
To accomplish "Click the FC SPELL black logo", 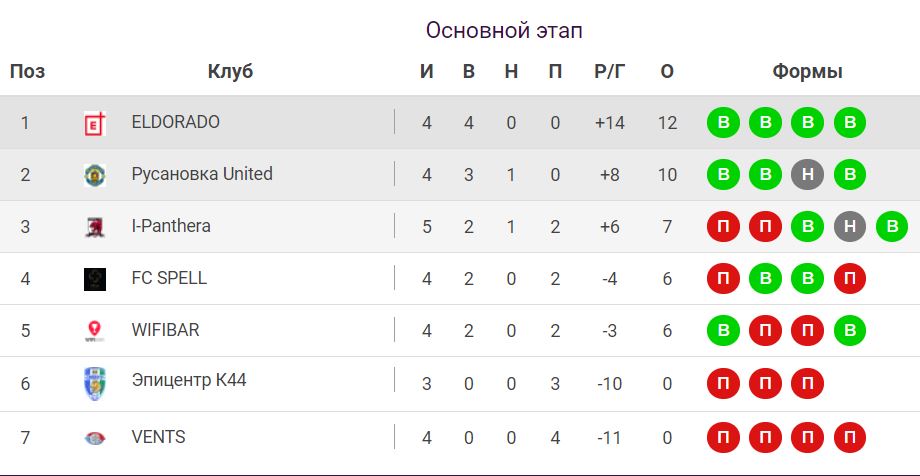I will point(95,279).
